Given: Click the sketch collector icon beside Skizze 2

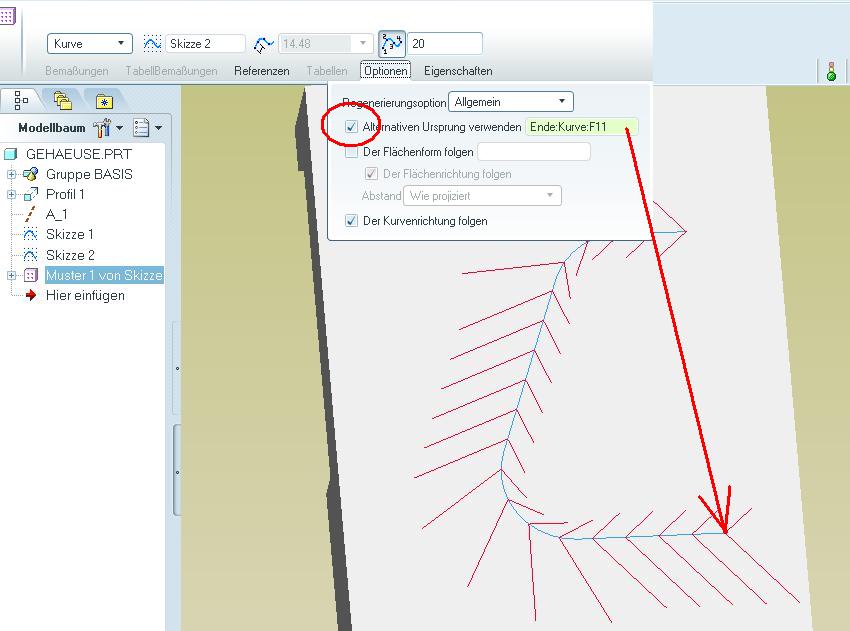Looking at the screenshot, I should [152, 43].
